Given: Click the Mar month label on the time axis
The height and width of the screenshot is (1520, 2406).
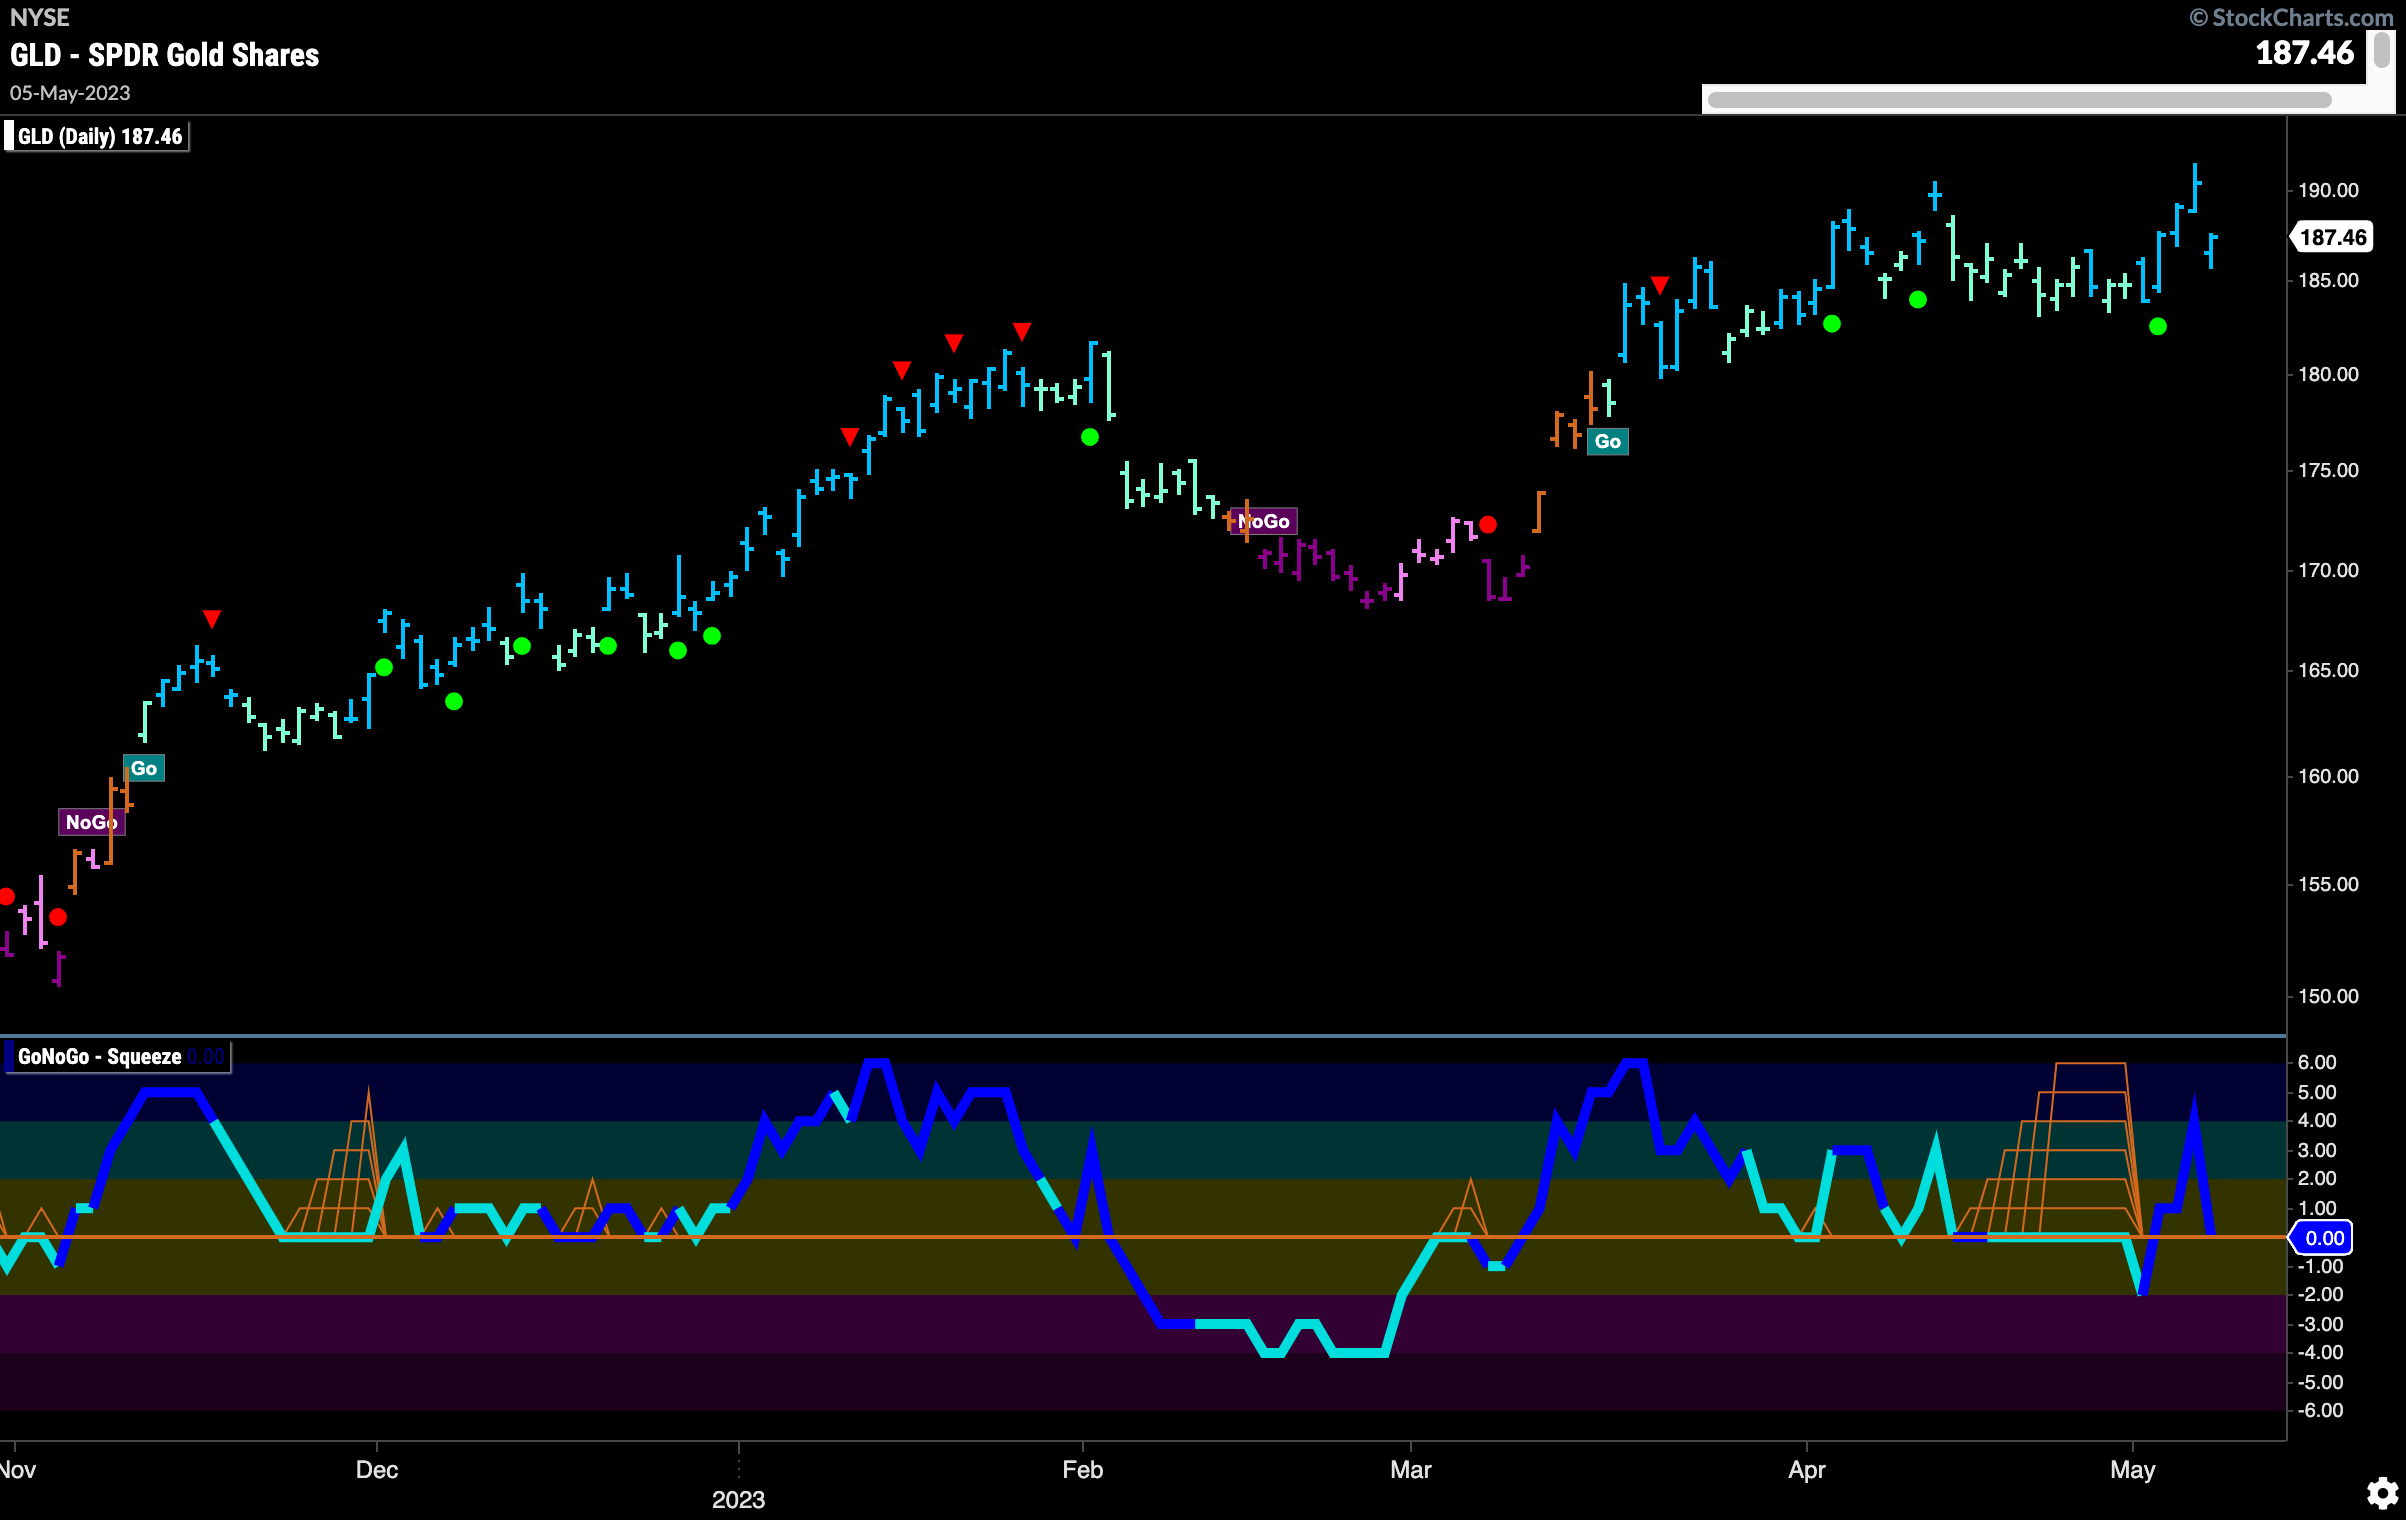Looking at the screenshot, I should (x=1410, y=1470).
